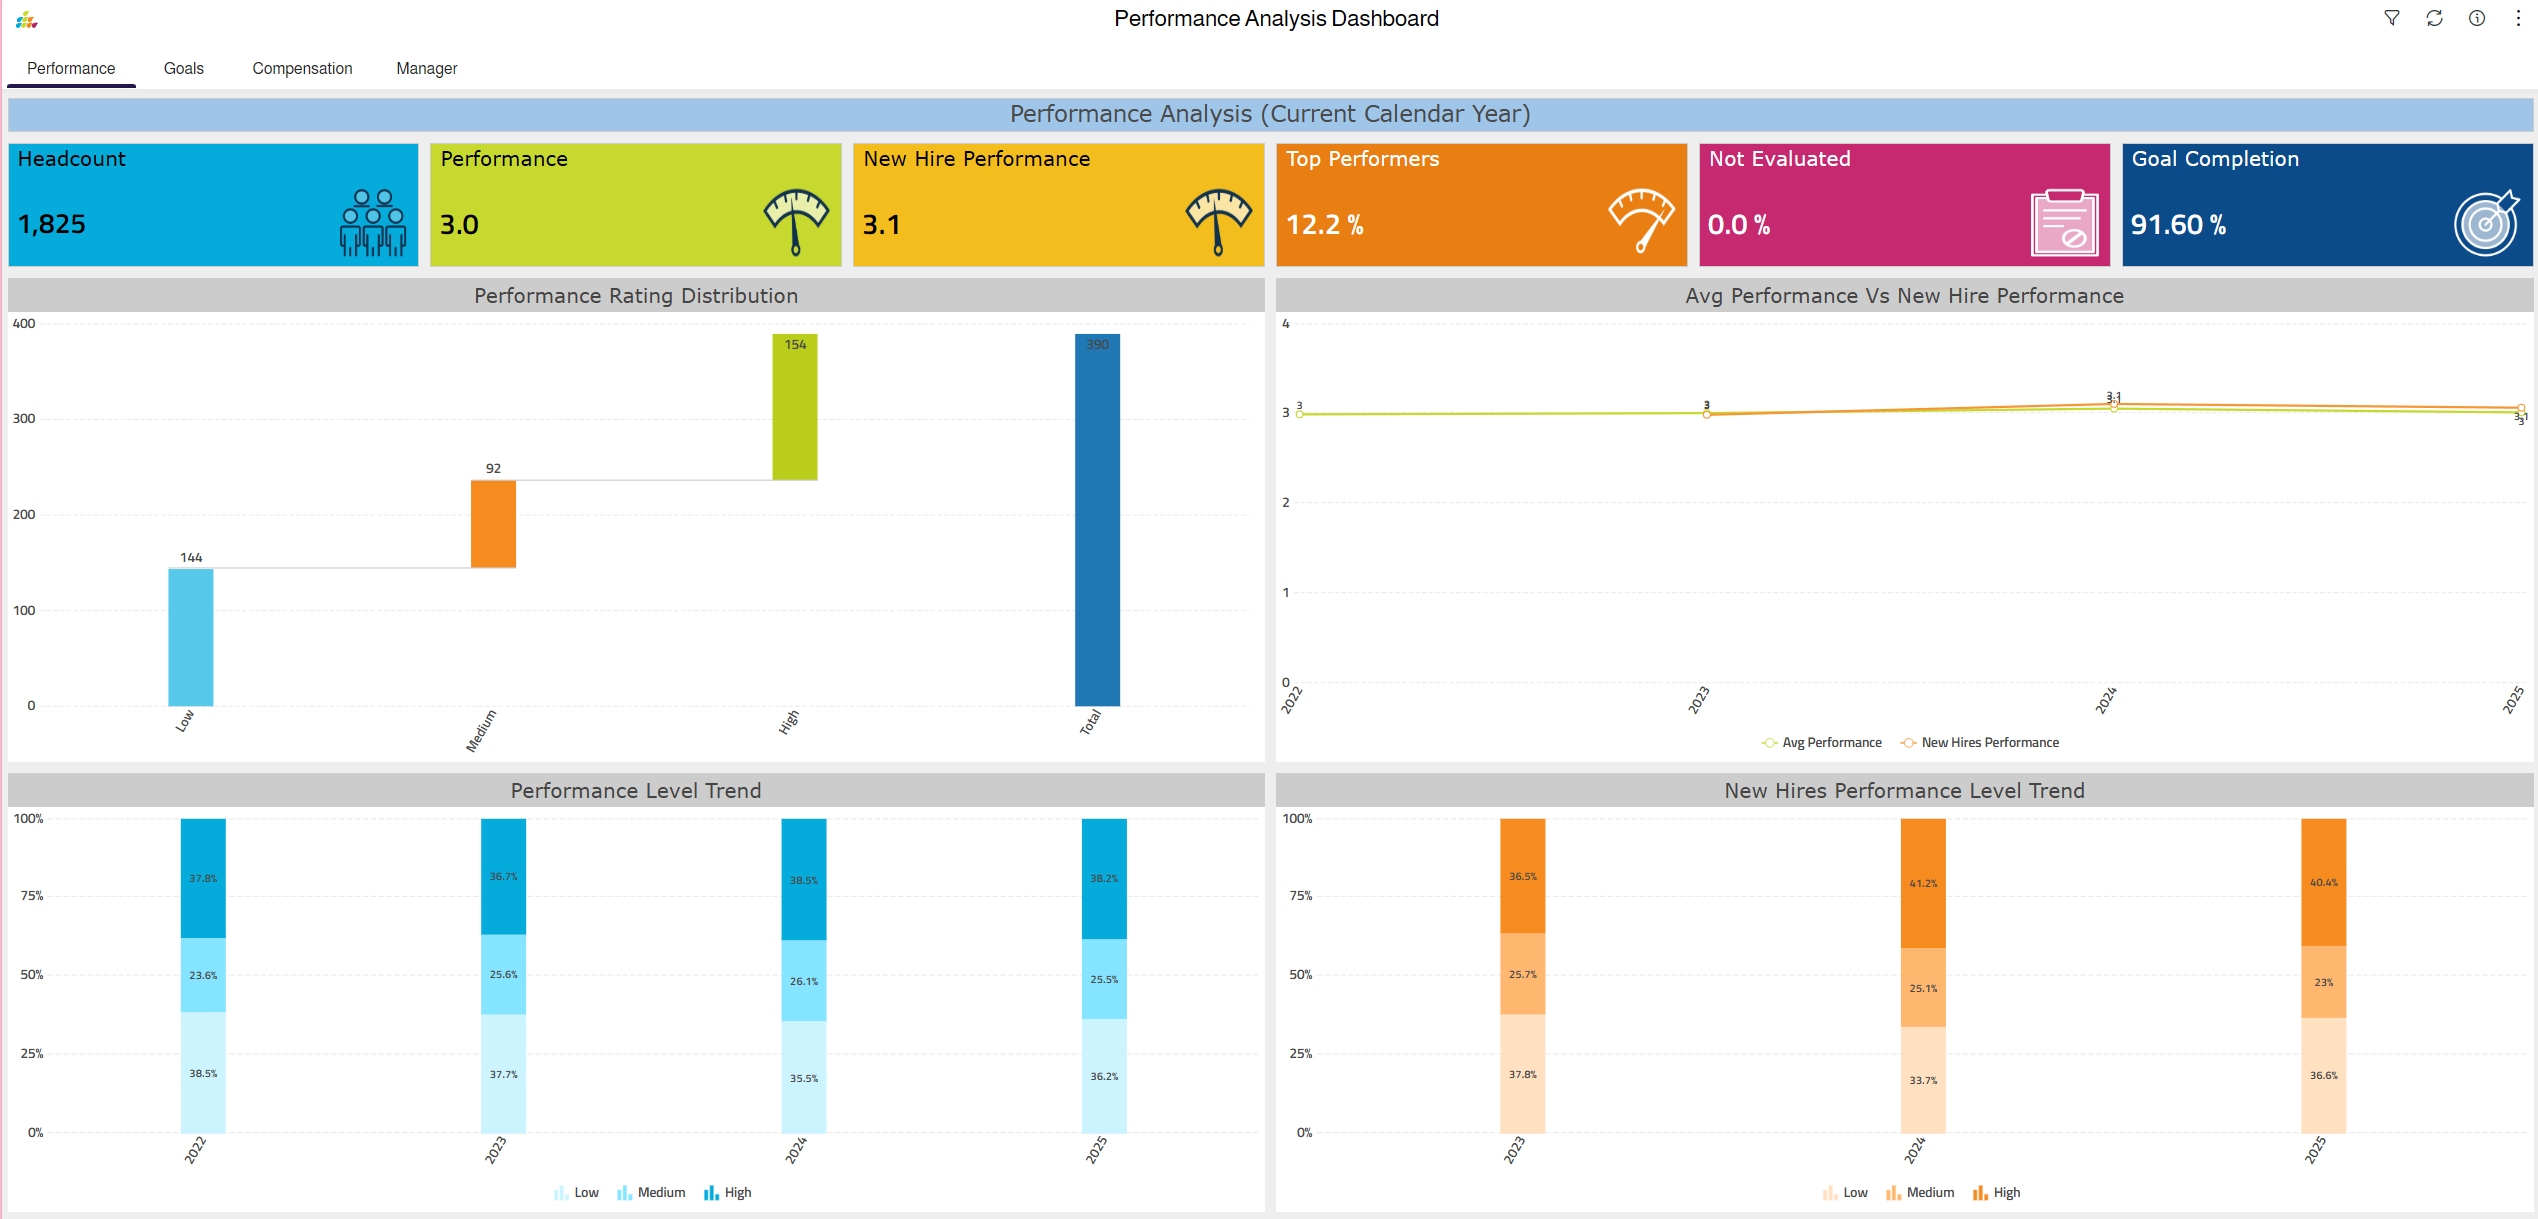This screenshot has height=1219, width=2538.
Task: Toggle New Hires Performance legend series
Action: coord(1979,742)
